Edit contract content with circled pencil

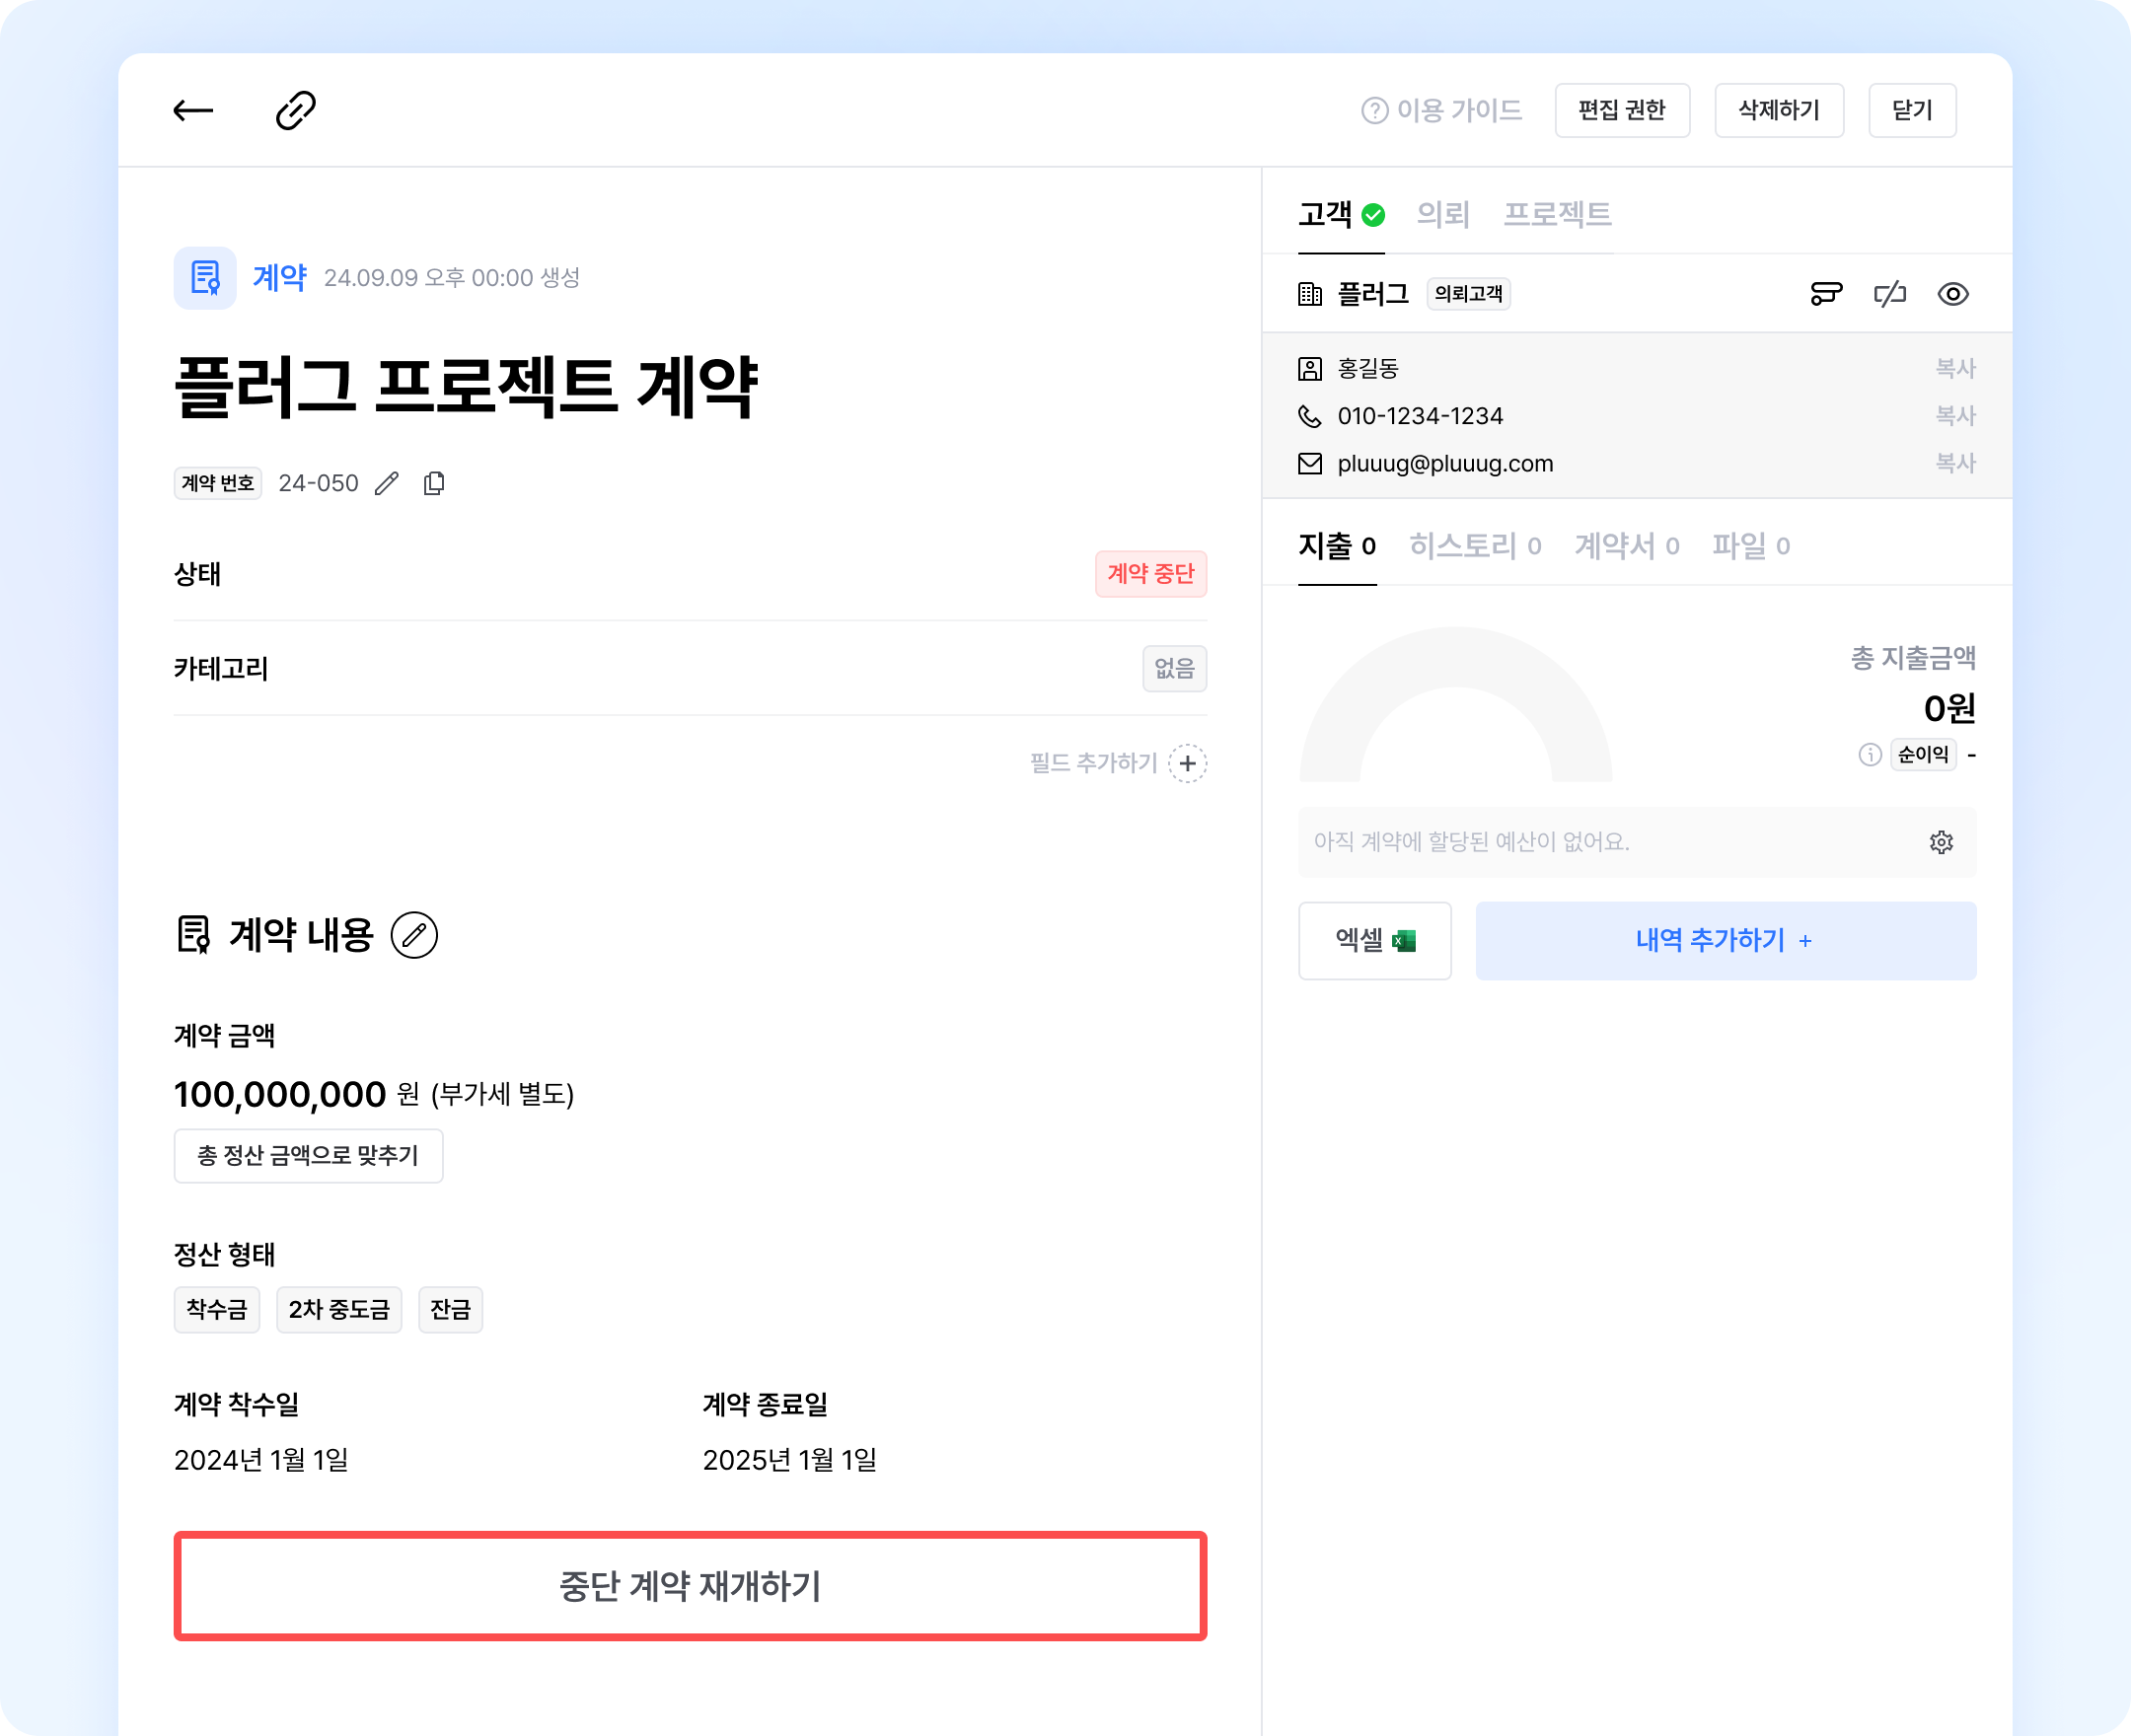414,935
